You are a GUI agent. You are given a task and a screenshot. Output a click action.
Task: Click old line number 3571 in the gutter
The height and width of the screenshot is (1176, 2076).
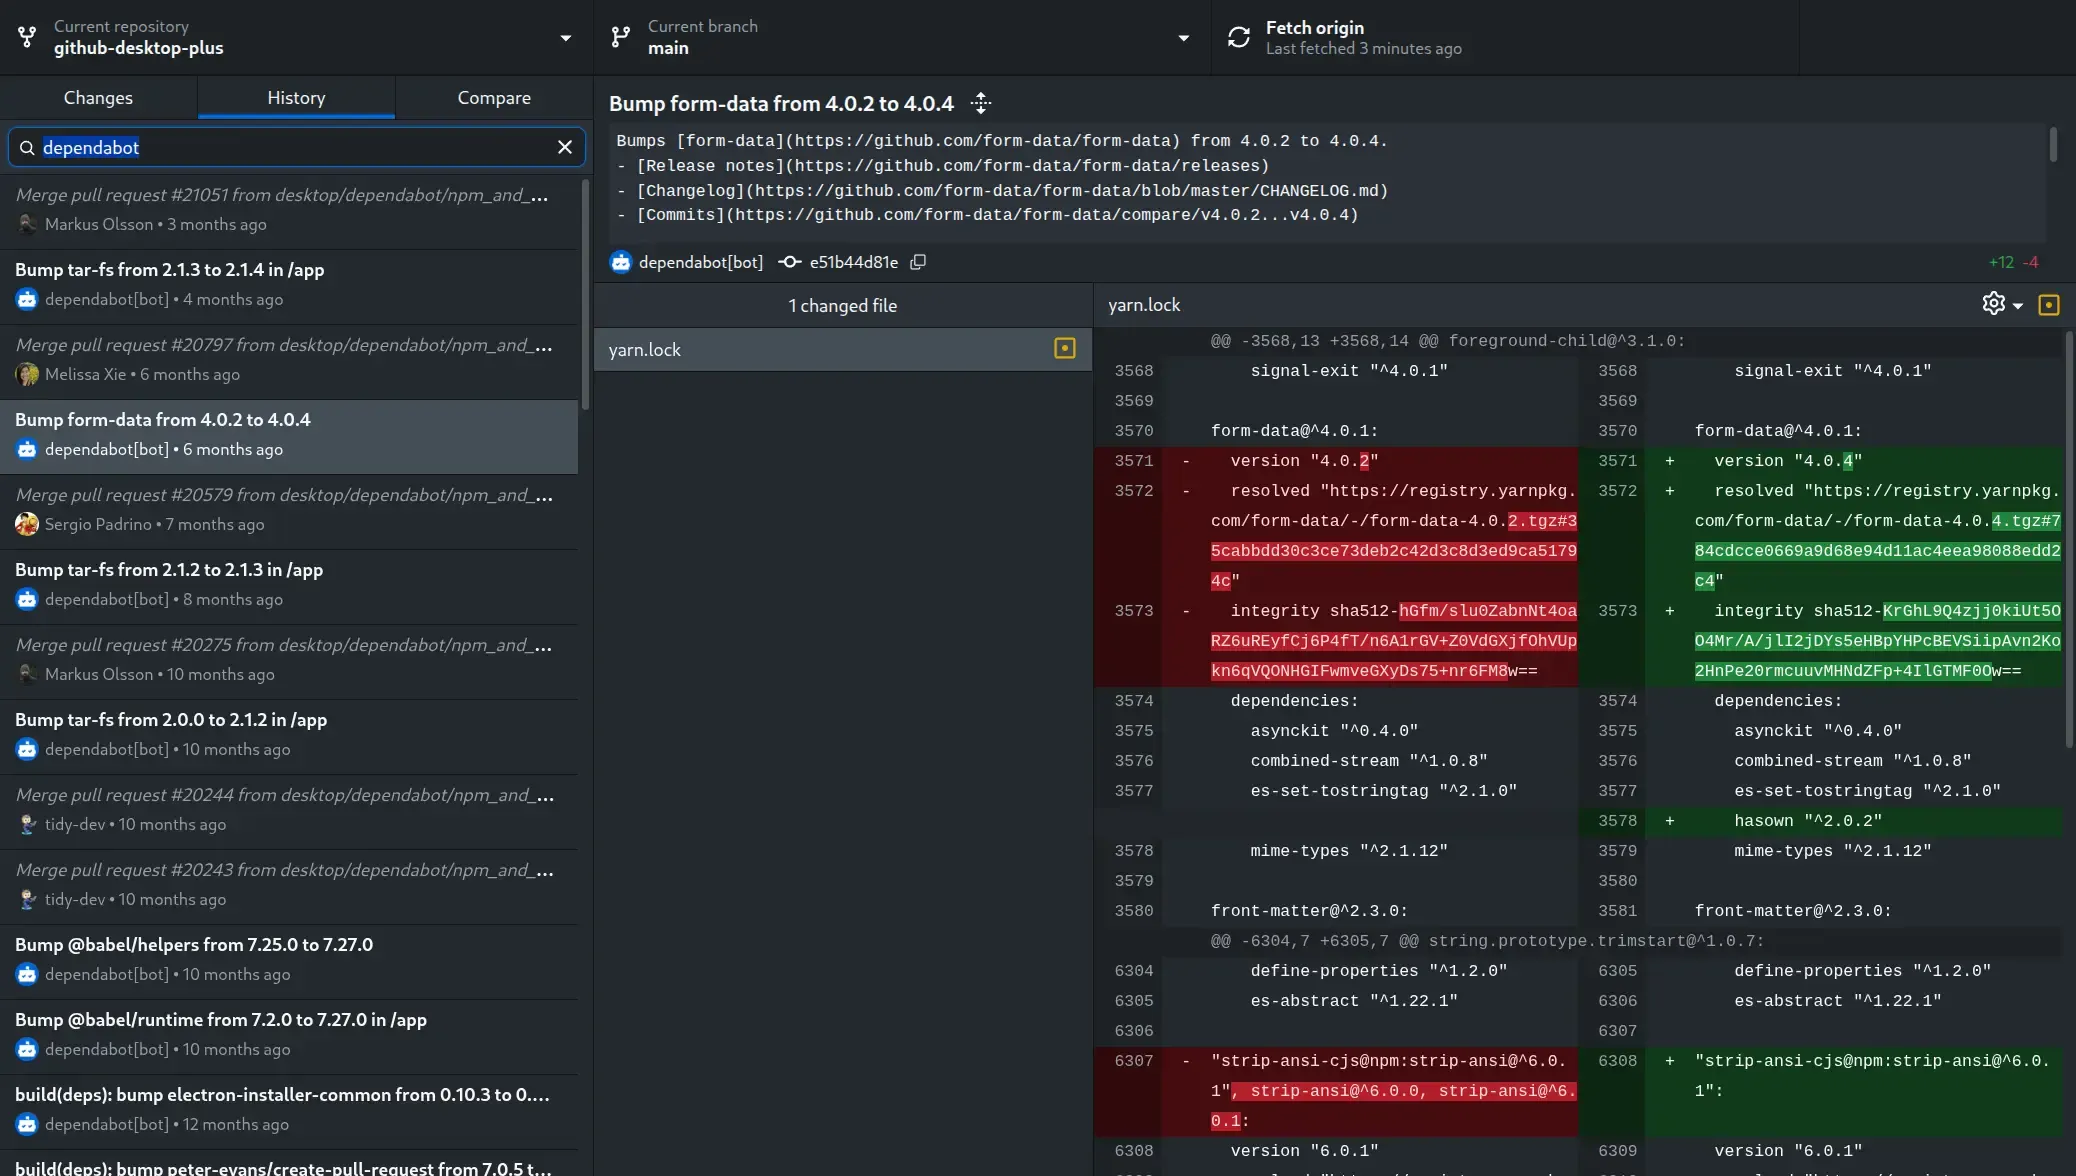(1134, 461)
